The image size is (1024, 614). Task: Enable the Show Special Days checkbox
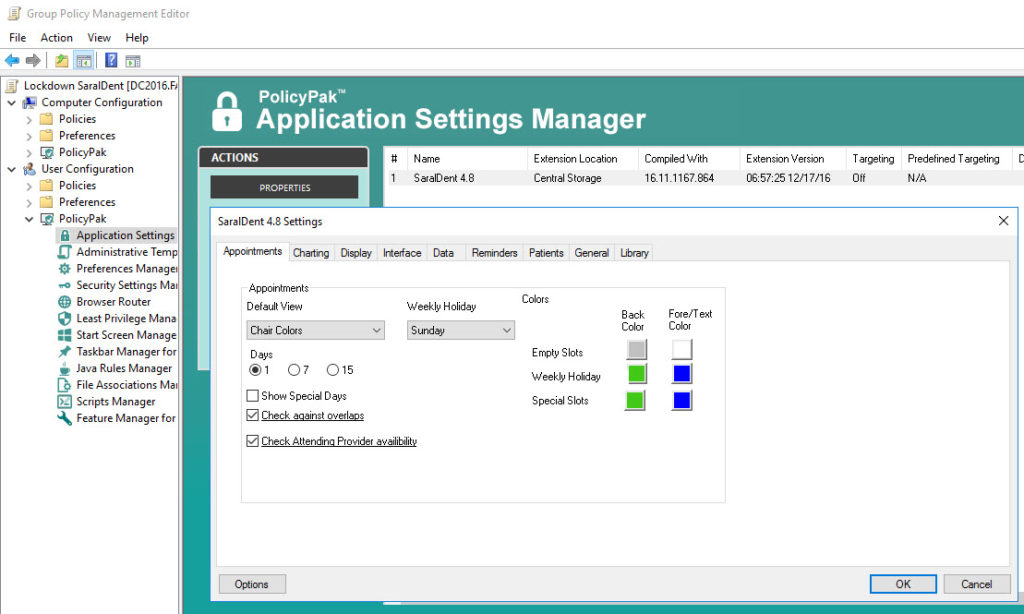coord(253,396)
